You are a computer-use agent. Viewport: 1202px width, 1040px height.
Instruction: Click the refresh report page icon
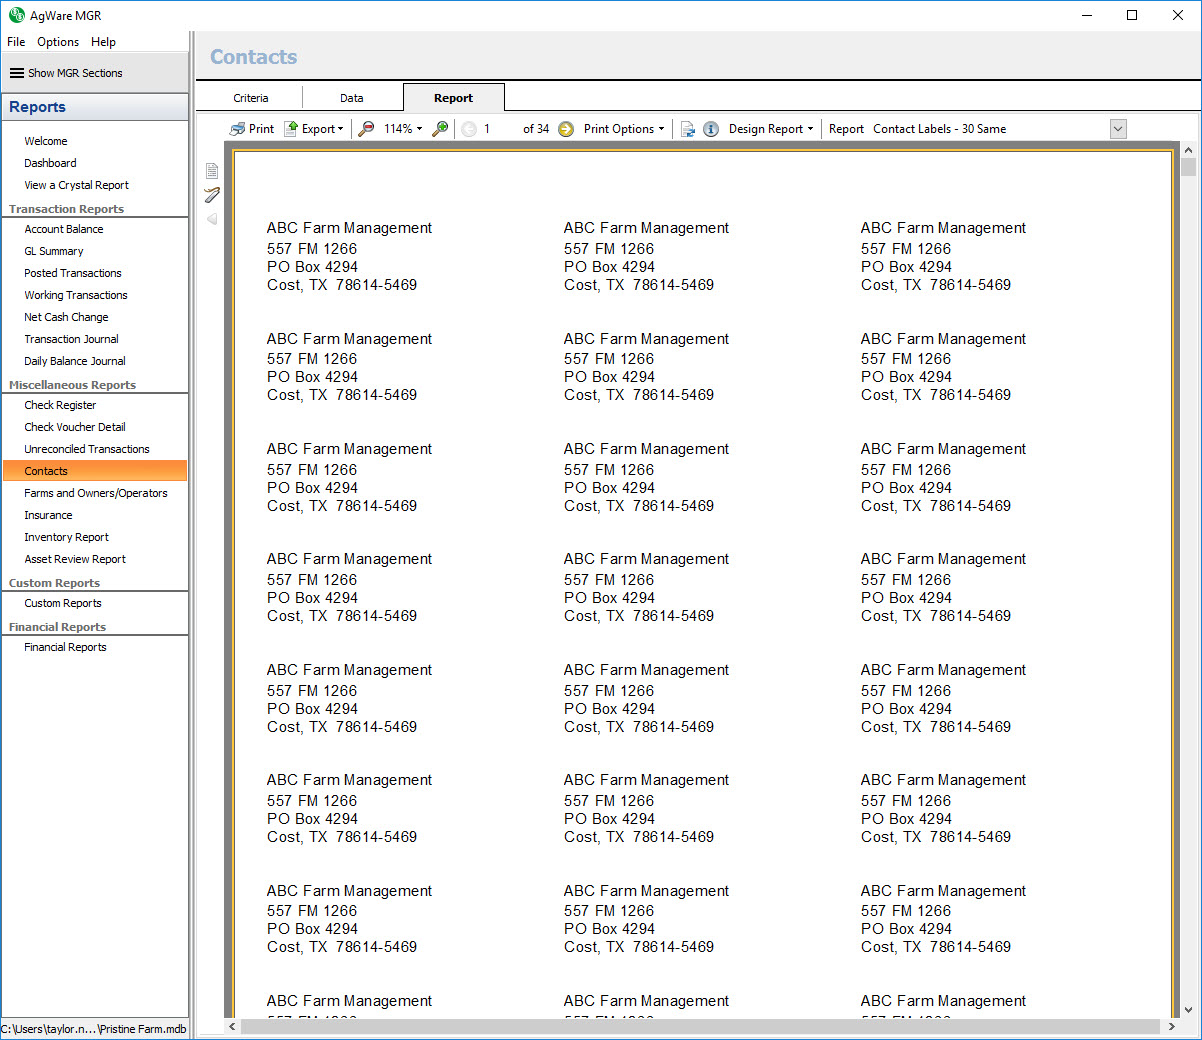(688, 129)
